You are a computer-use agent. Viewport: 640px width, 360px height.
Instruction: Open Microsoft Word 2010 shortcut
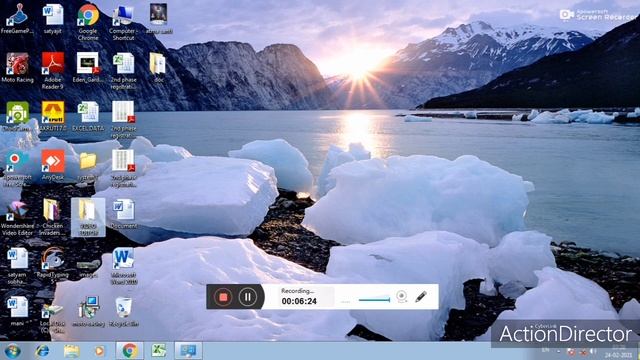(123, 266)
